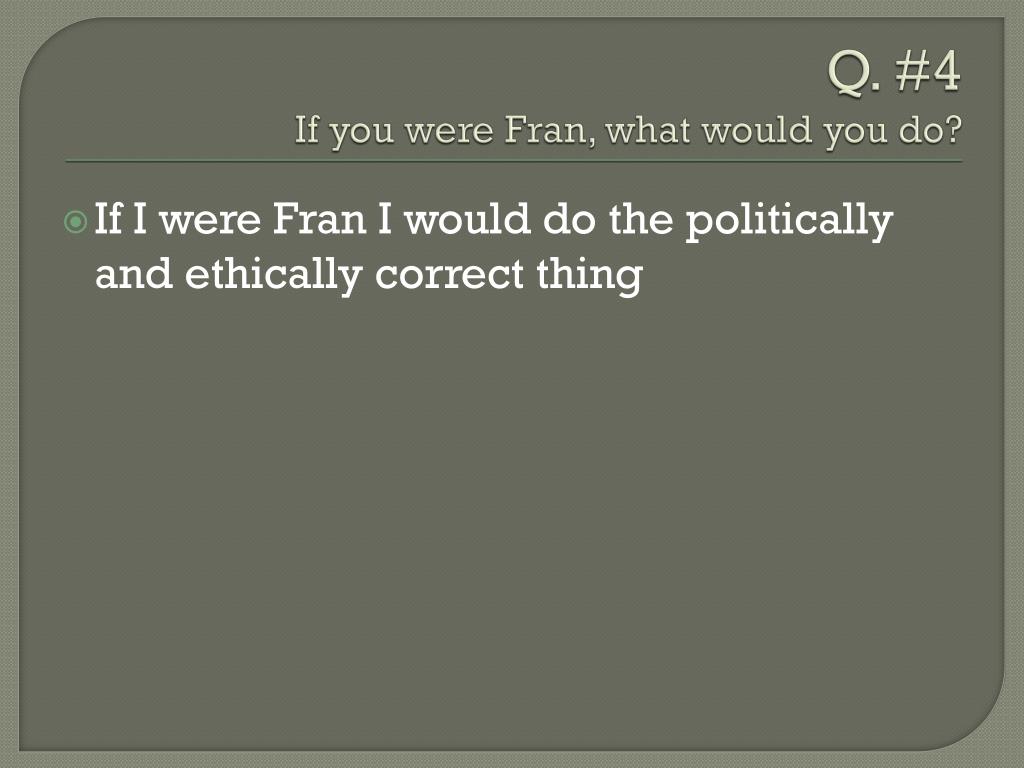The height and width of the screenshot is (768, 1024).
Task: Click the question mark ending the subtitle
Action: [x=953, y=130]
